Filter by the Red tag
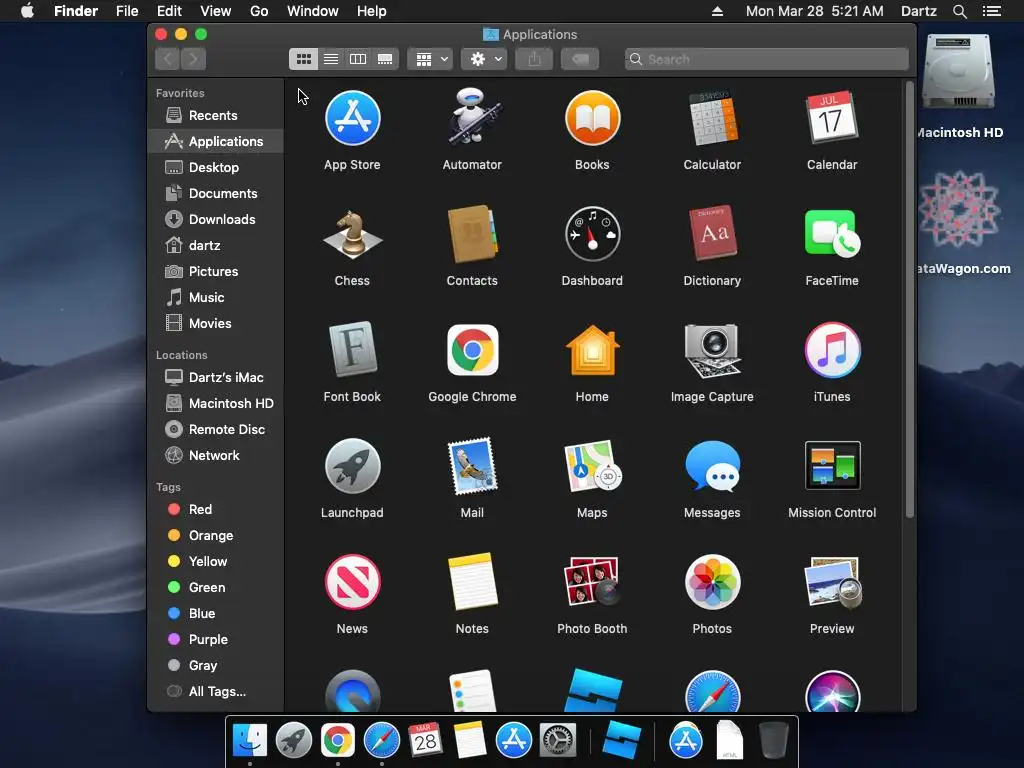 click(x=216, y=509)
